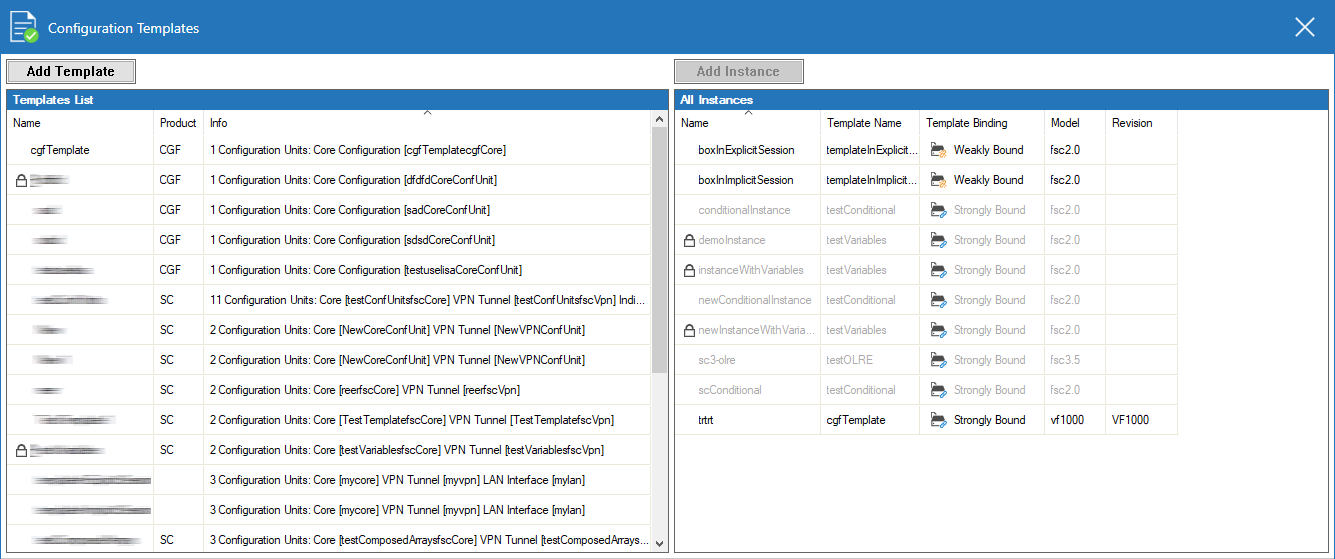Click templateInExplicit... template name cell

[870, 150]
